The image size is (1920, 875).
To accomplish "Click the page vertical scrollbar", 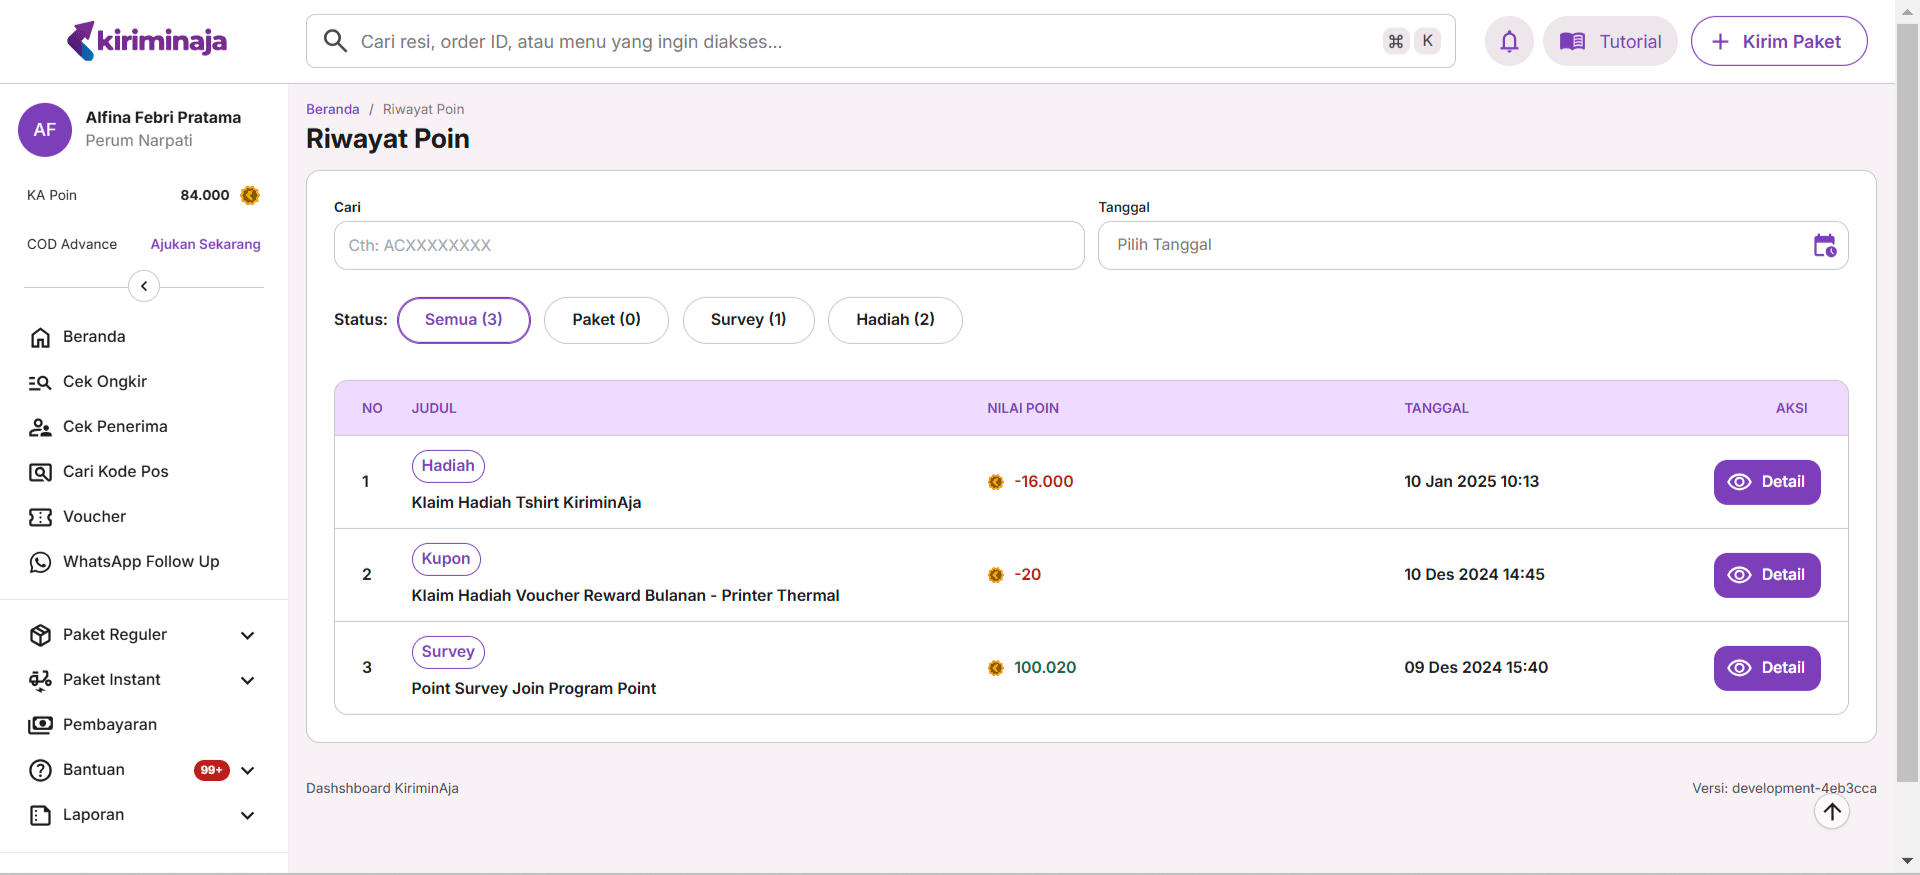I will coord(1907,400).
